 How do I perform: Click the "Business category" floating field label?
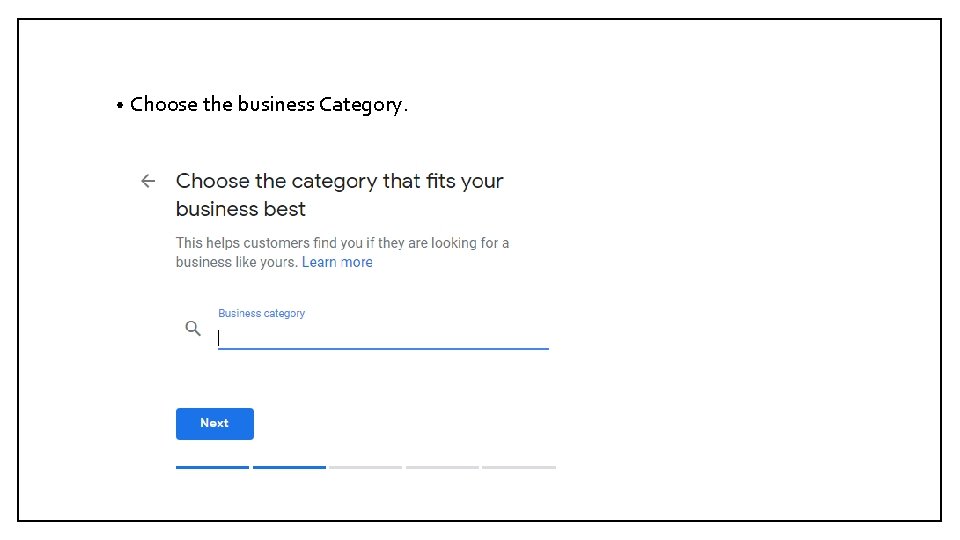pos(261,313)
